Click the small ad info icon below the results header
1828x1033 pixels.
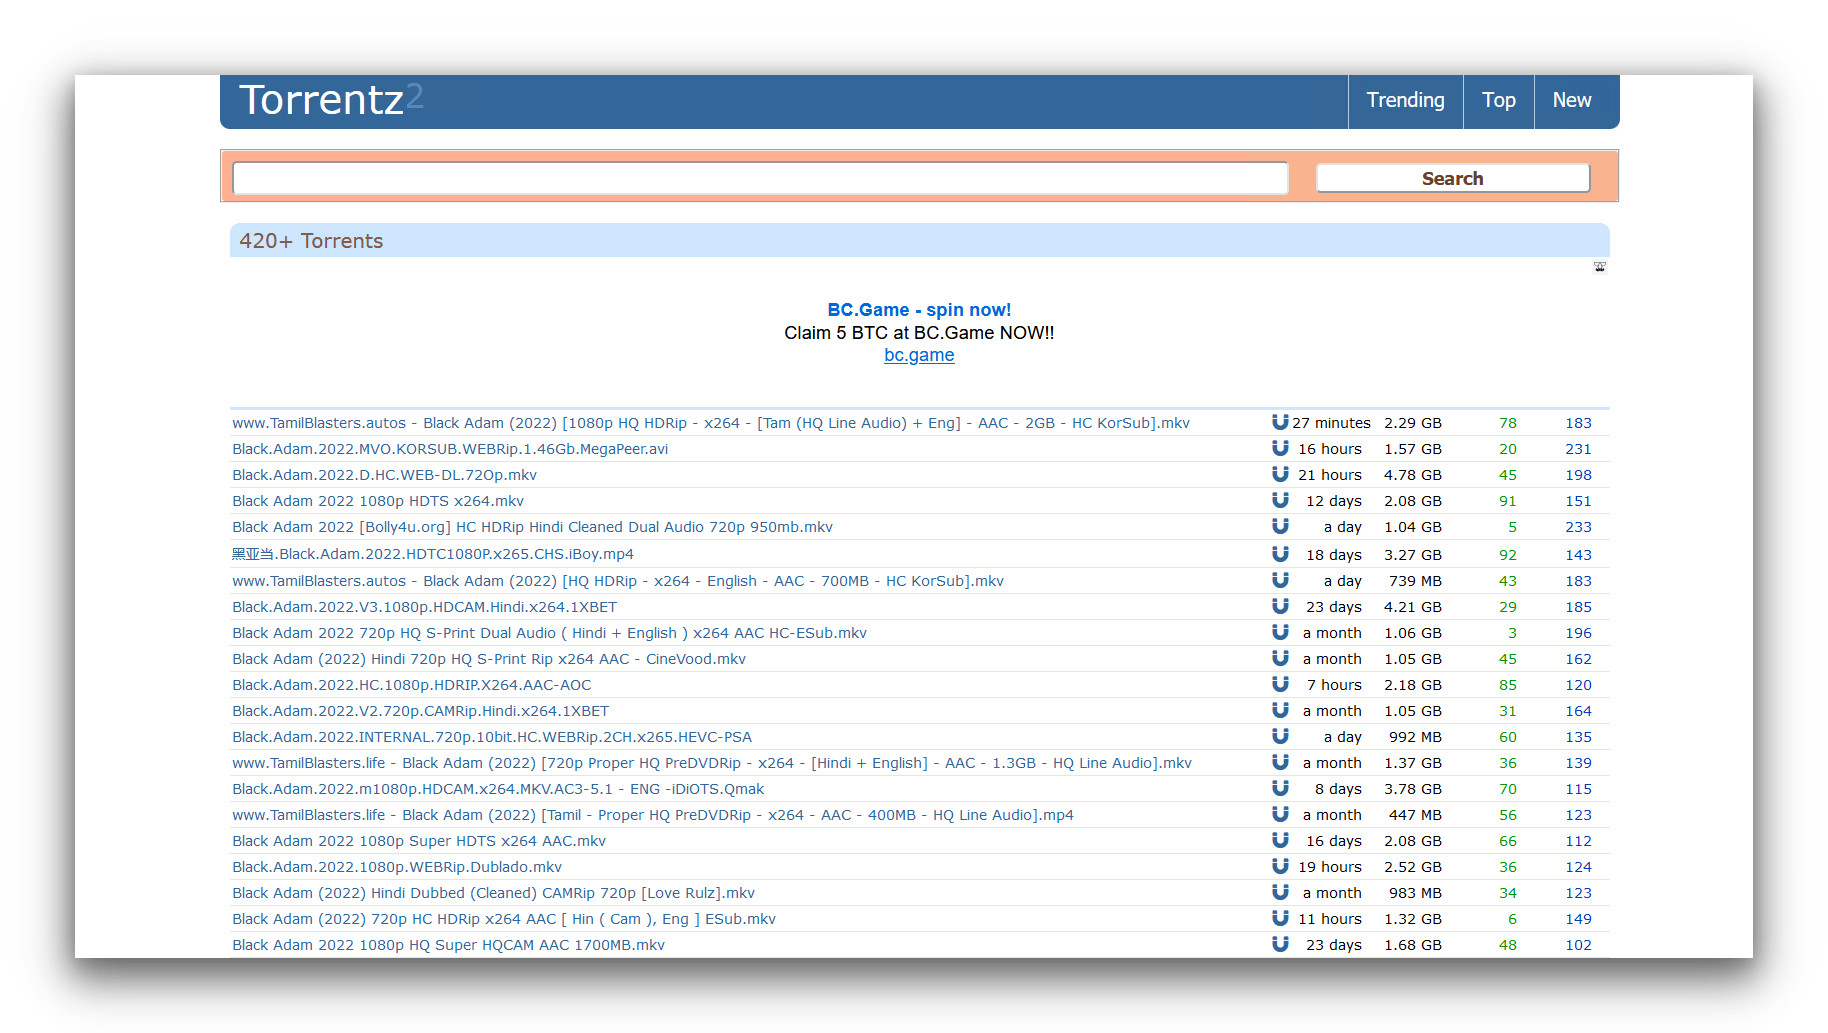1600,267
